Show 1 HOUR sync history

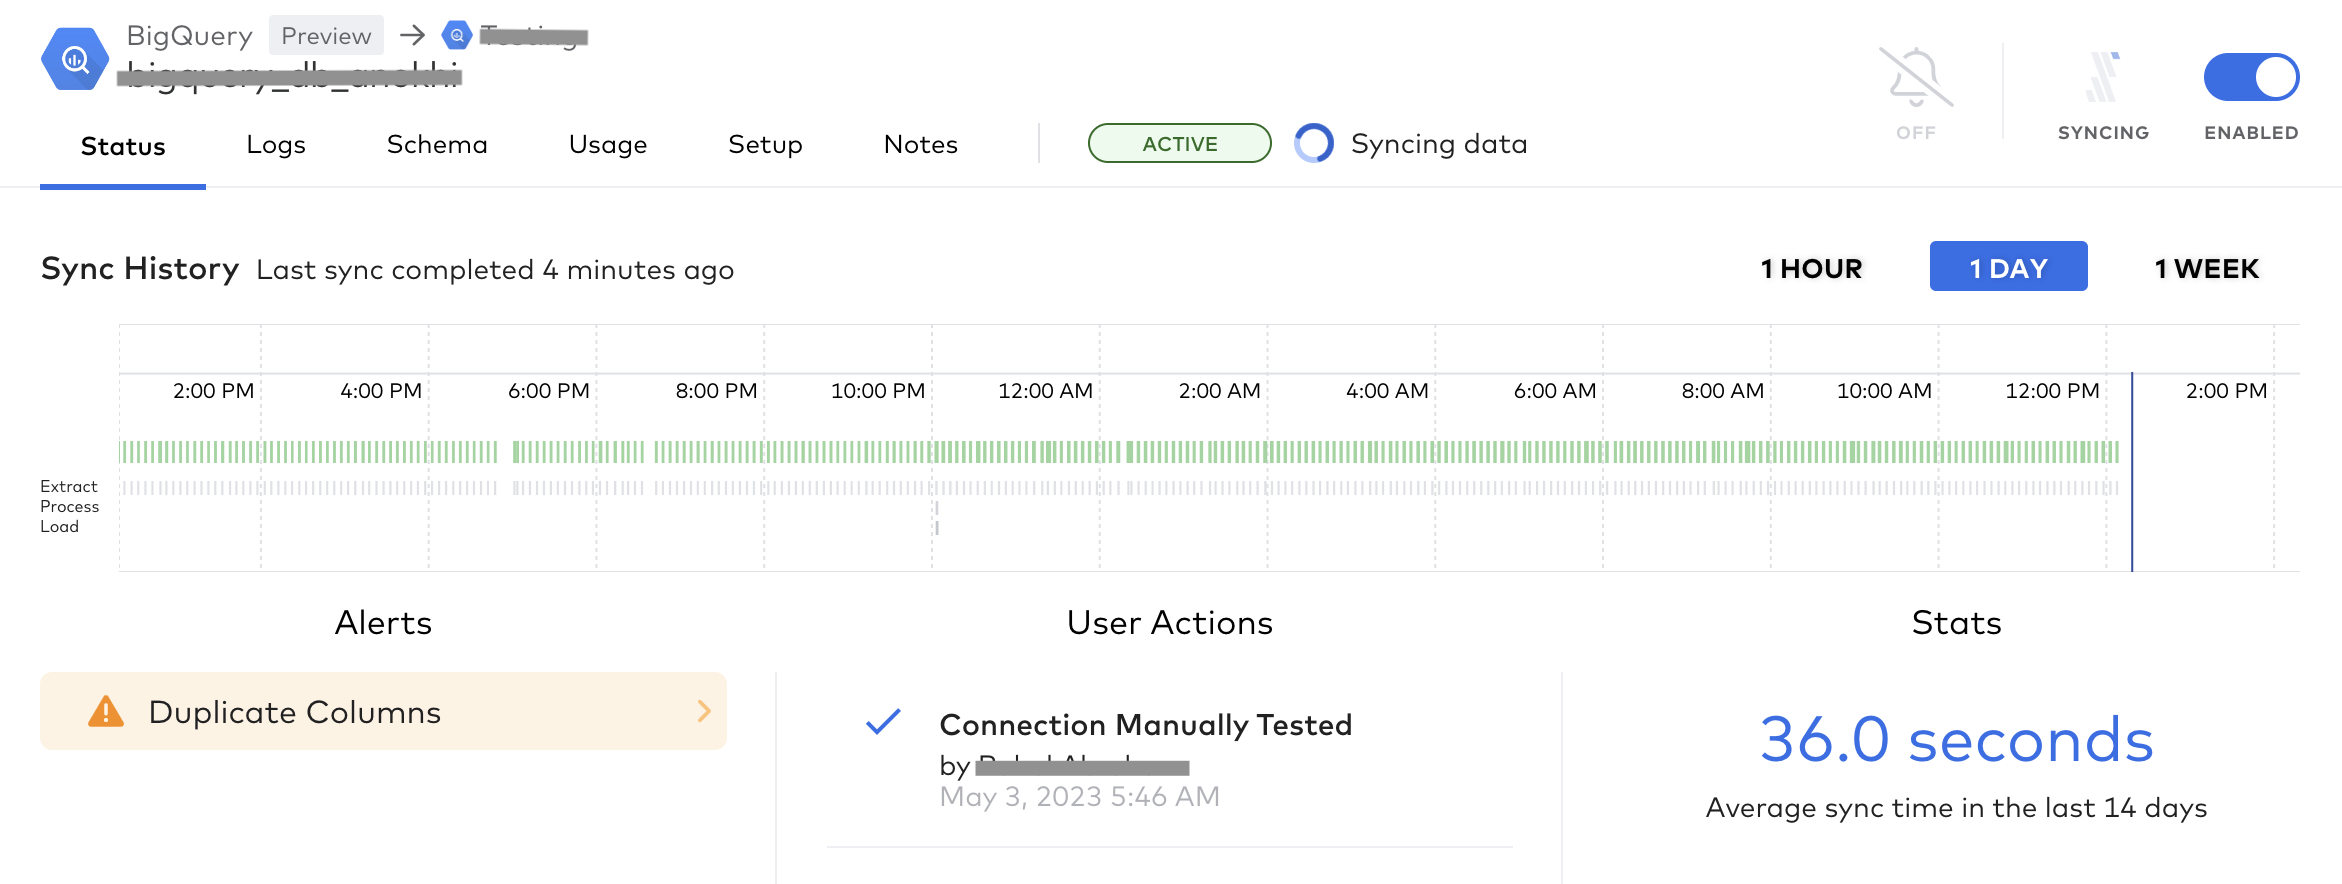(x=1812, y=268)
